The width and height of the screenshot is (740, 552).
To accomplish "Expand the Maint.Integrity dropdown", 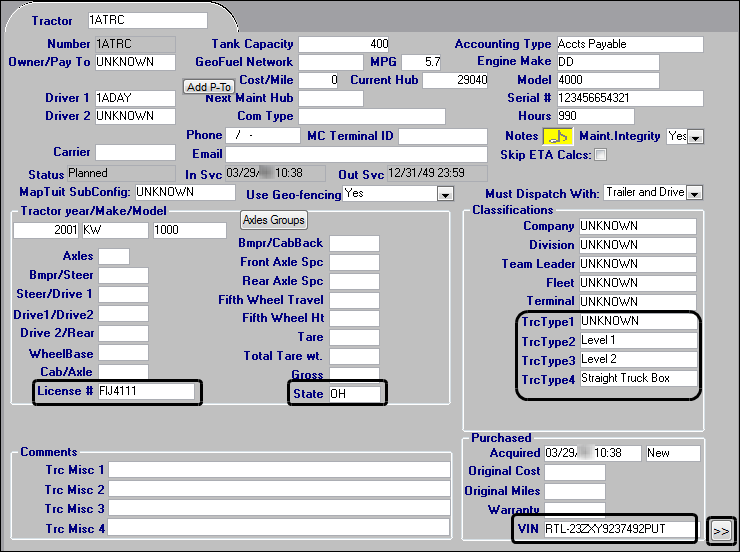I will tap(696, 137).
